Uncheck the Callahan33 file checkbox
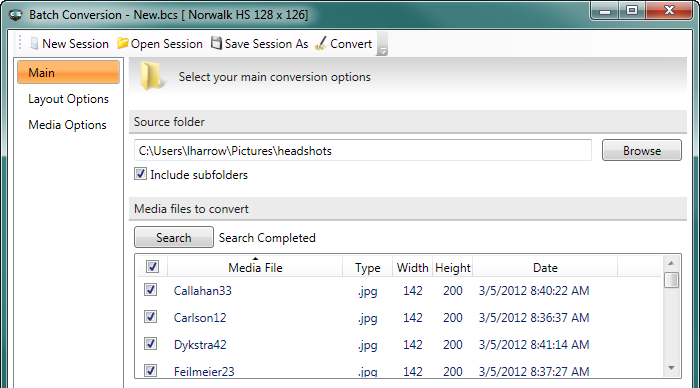The image size is (700, 388). pyautogui.click(x=150, y=290)
